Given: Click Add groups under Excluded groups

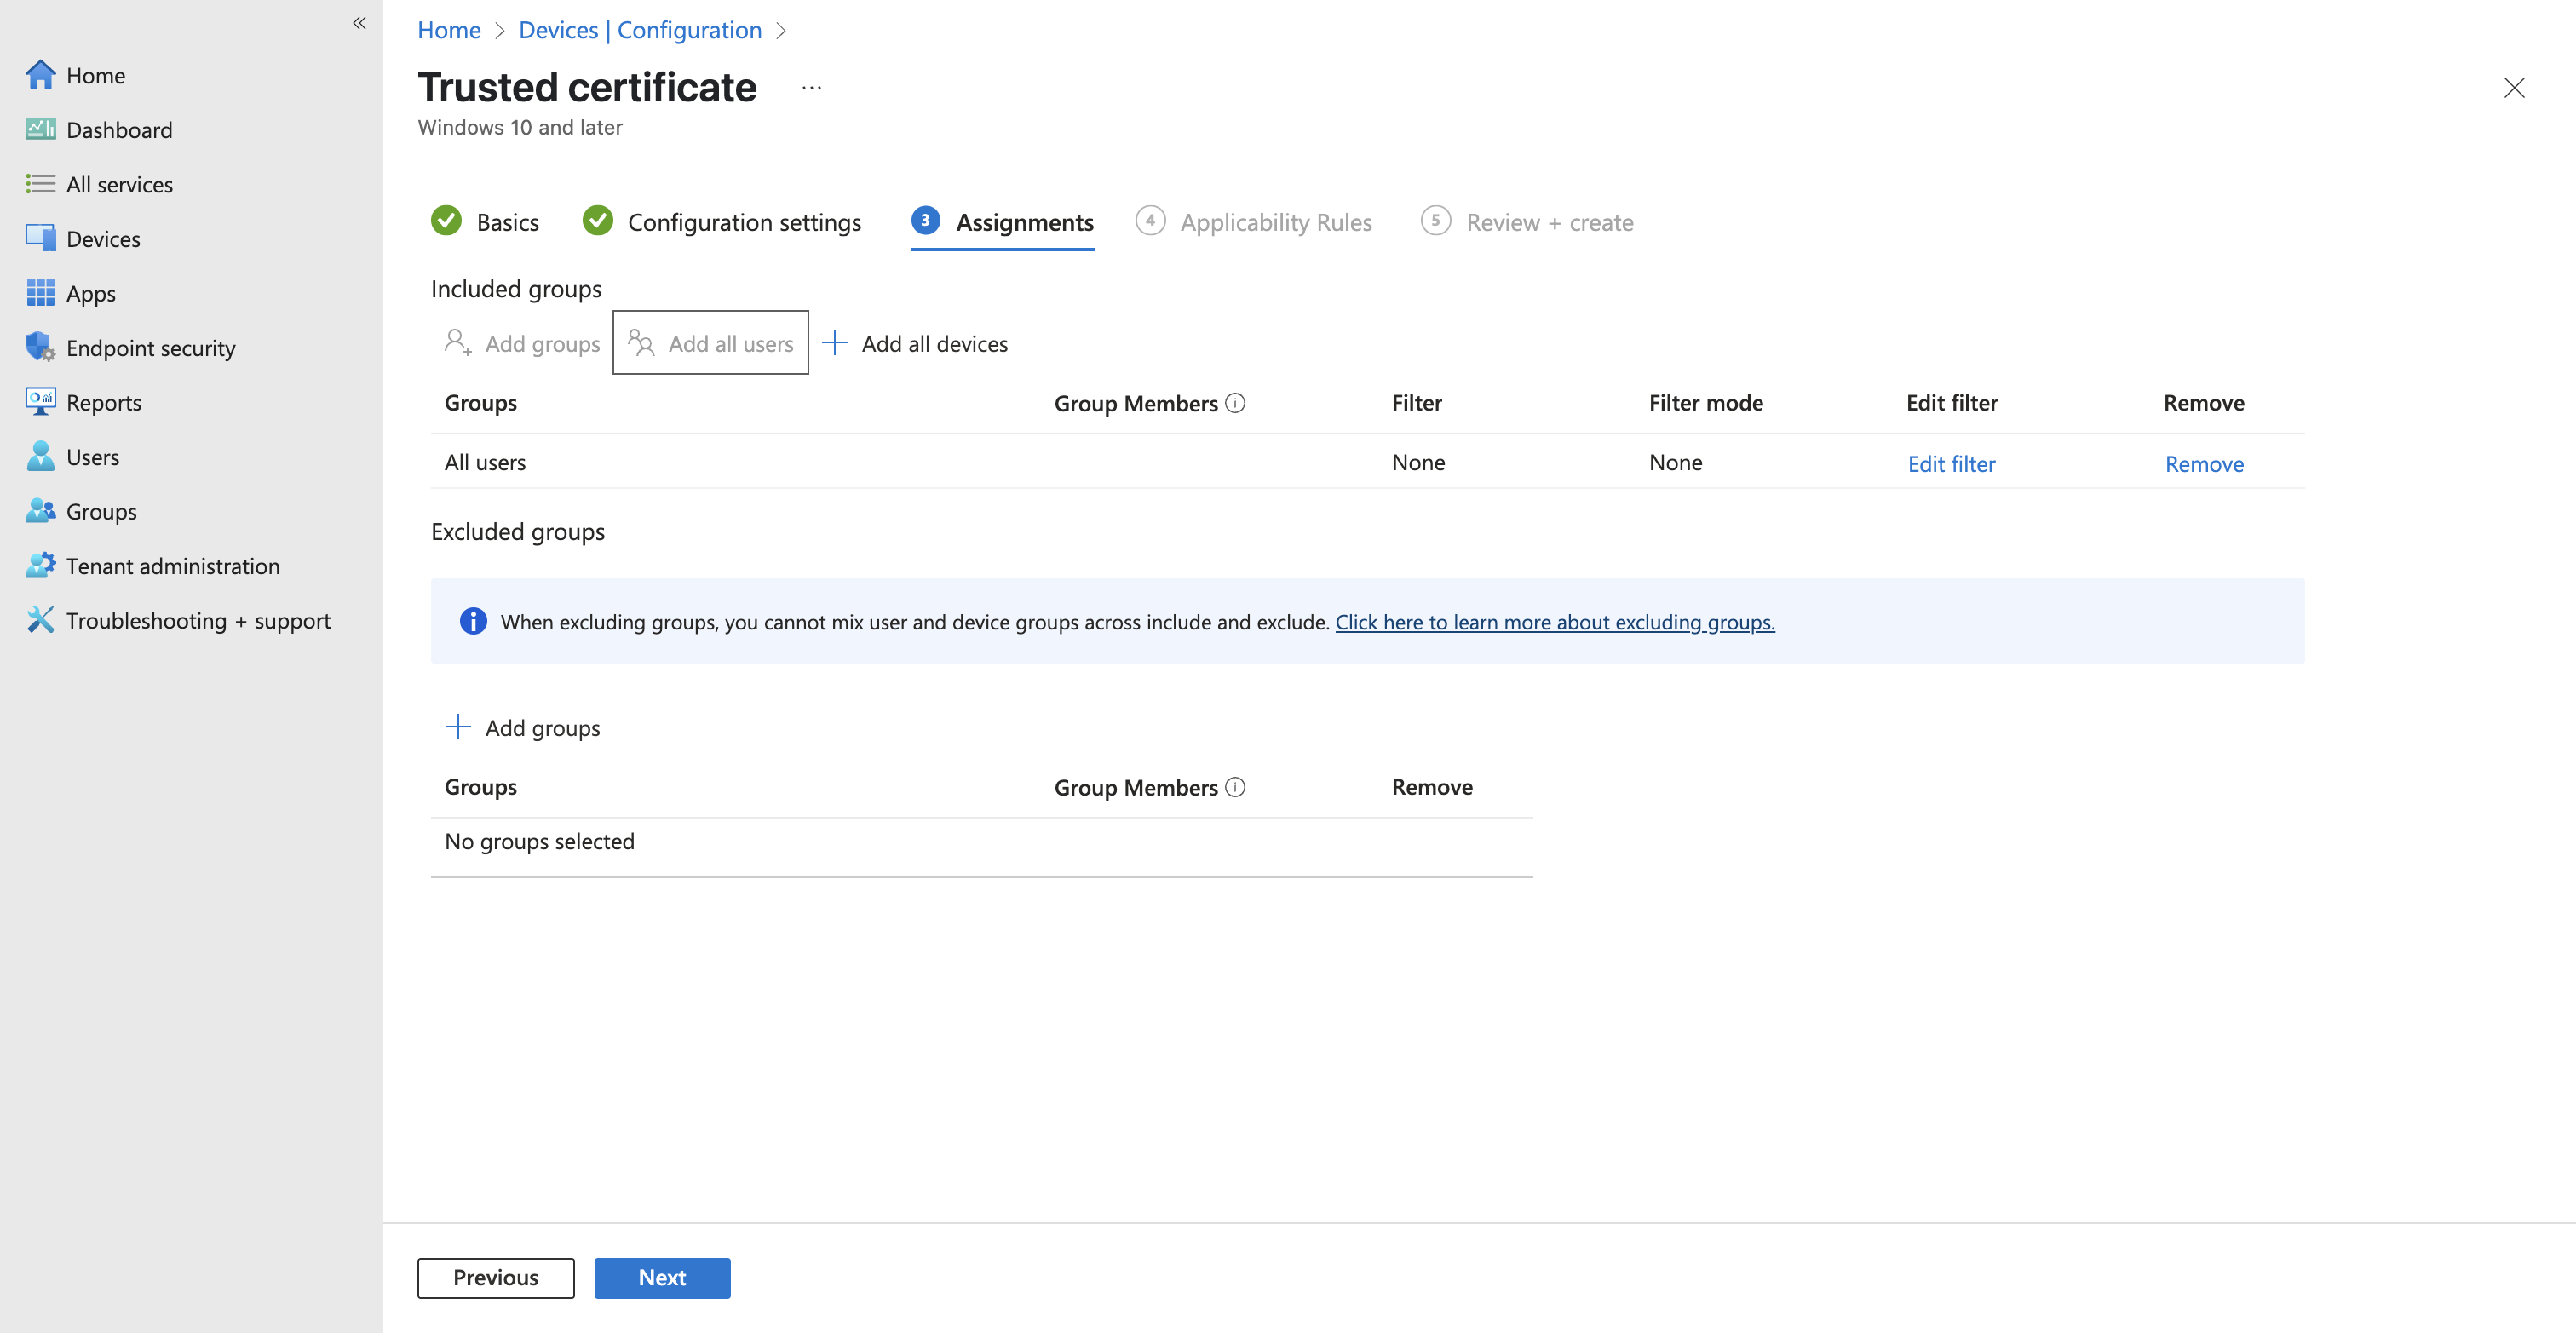Looking at the screenshot, I should [x=522, y=727].
